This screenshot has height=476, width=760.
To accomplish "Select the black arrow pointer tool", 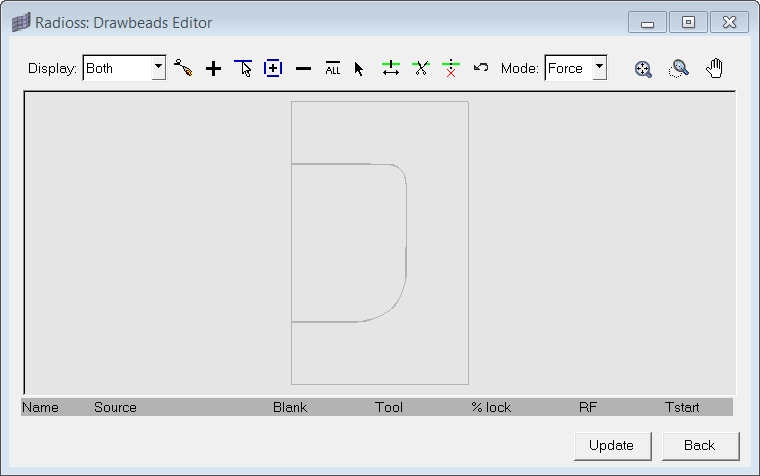I will 359,69.
